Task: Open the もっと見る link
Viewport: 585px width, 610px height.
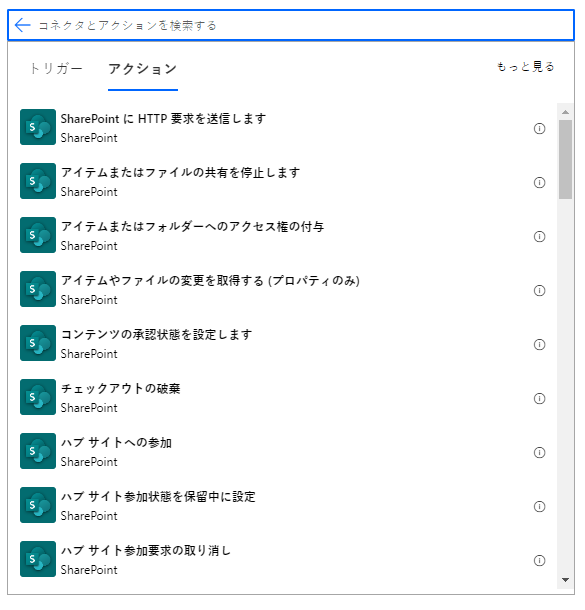Action: [525, 67]
